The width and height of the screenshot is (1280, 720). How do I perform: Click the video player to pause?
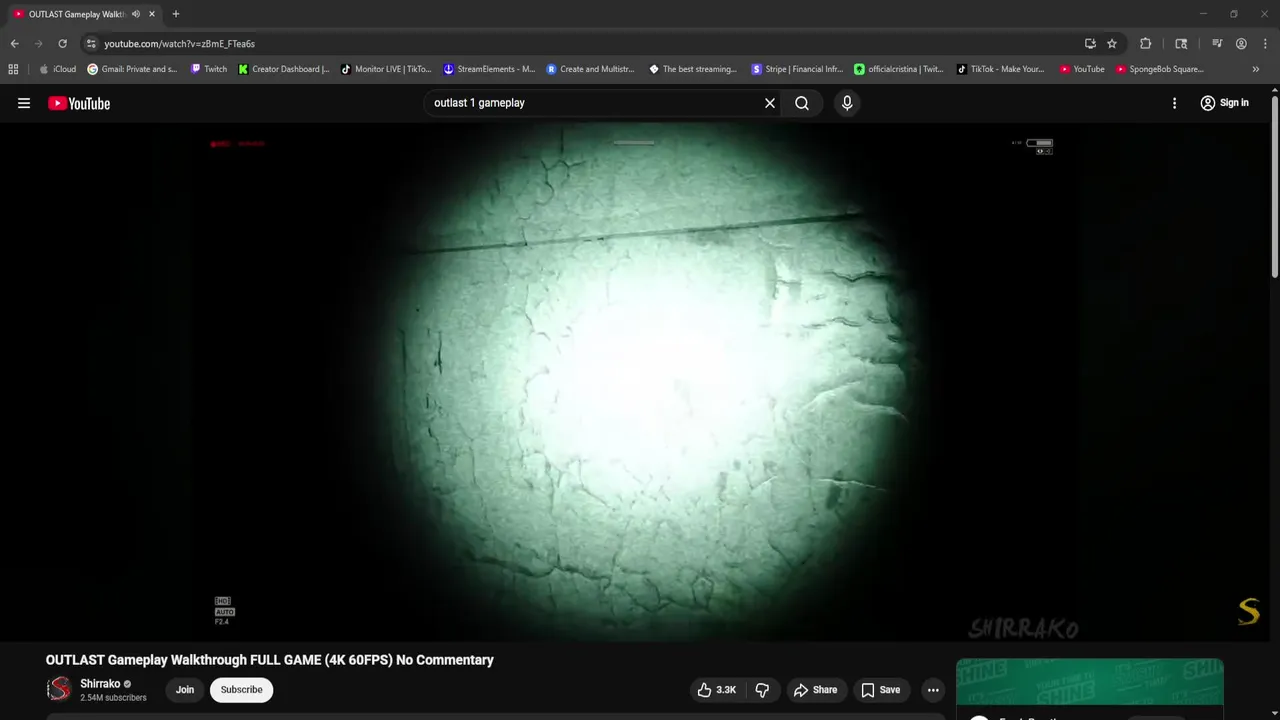[635, 382]
